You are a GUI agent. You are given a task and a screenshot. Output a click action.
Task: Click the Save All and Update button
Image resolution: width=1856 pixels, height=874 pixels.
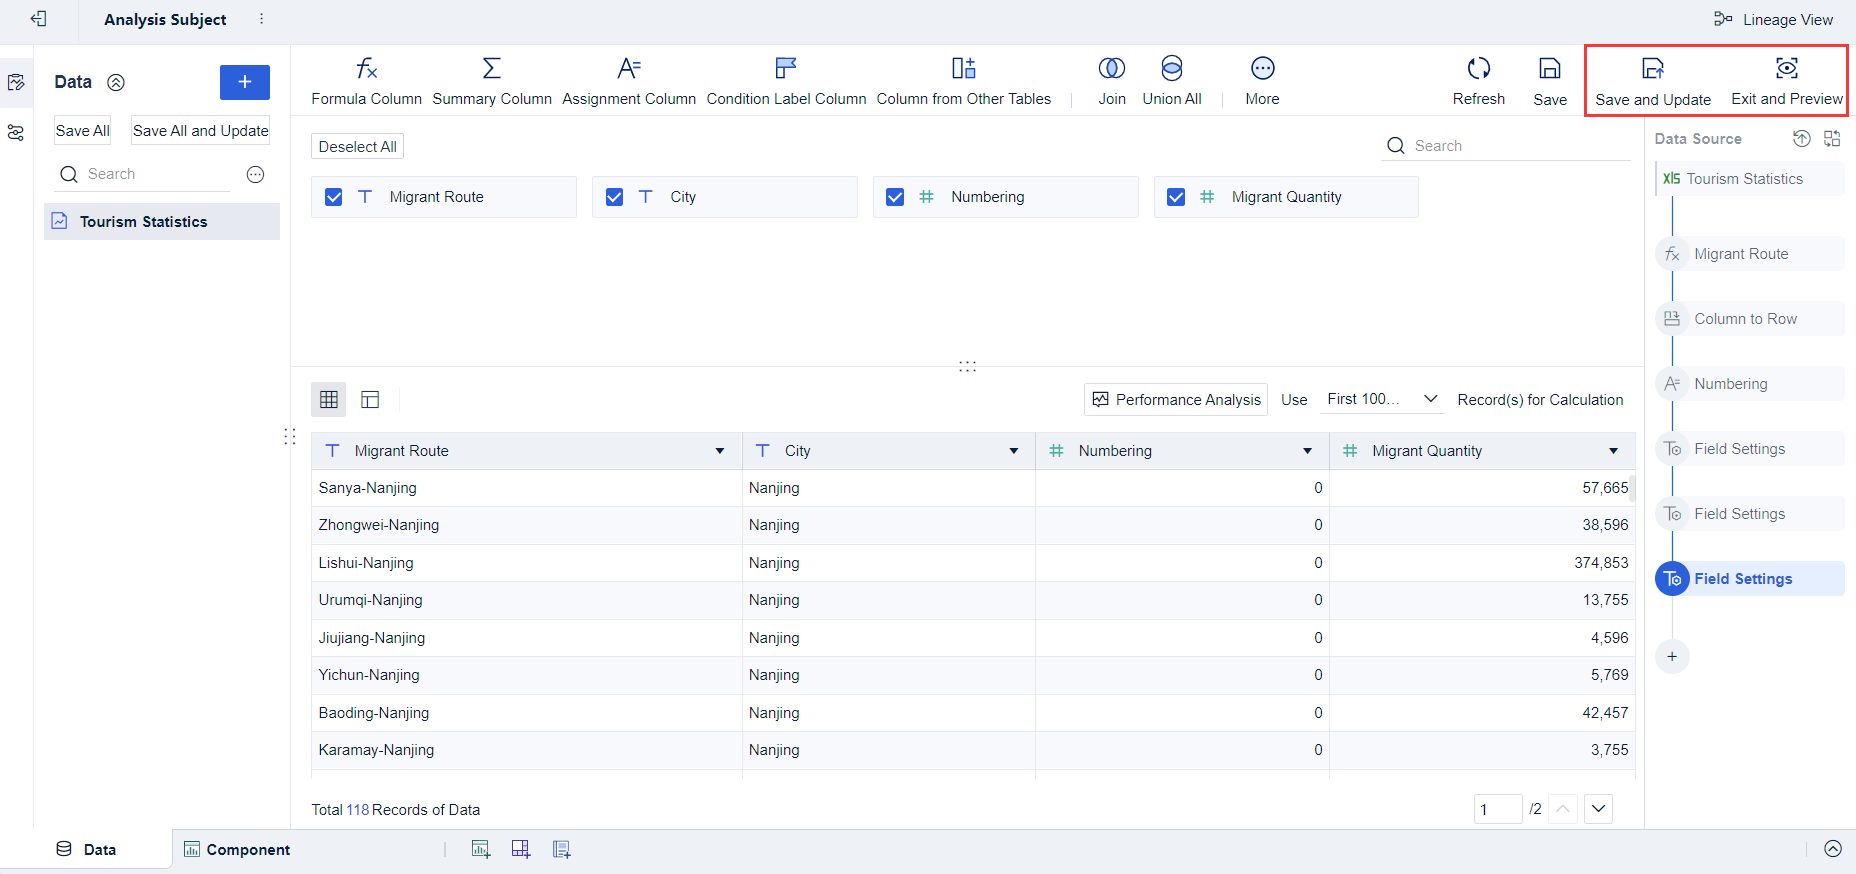click(x=200, y=131)
